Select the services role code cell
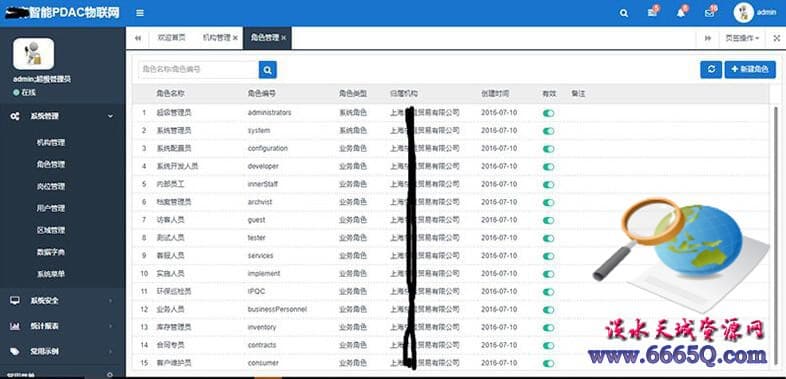This screenshot has height=379, width=786. coord(261,256)
